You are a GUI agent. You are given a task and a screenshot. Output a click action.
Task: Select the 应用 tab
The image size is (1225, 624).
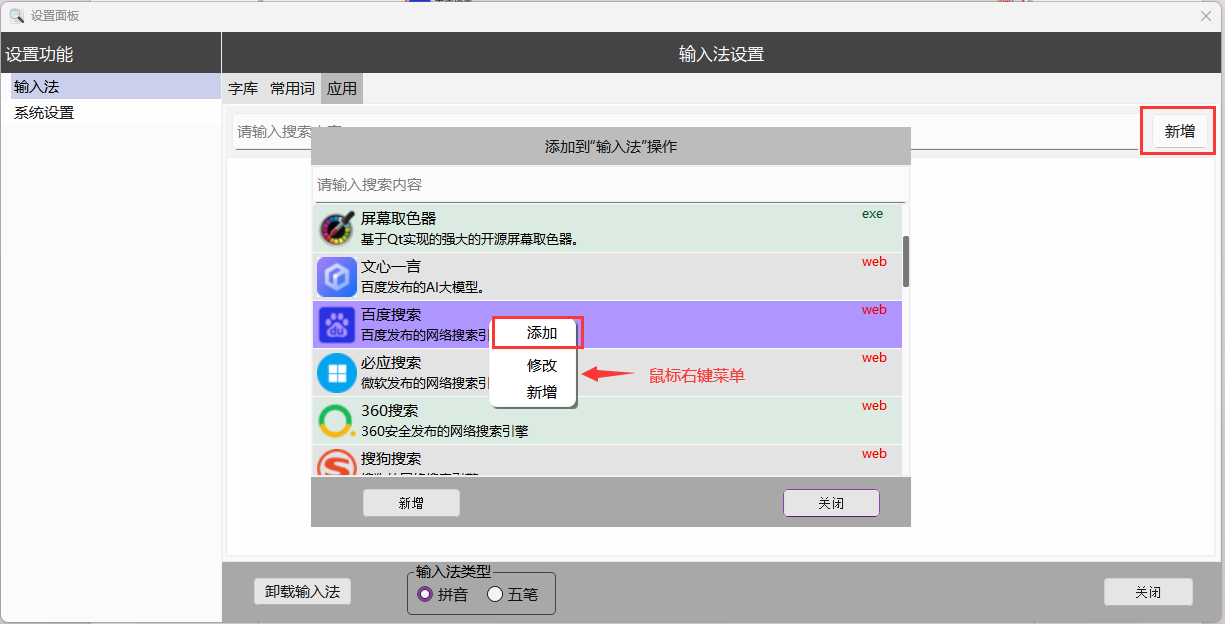coord(342,88)
